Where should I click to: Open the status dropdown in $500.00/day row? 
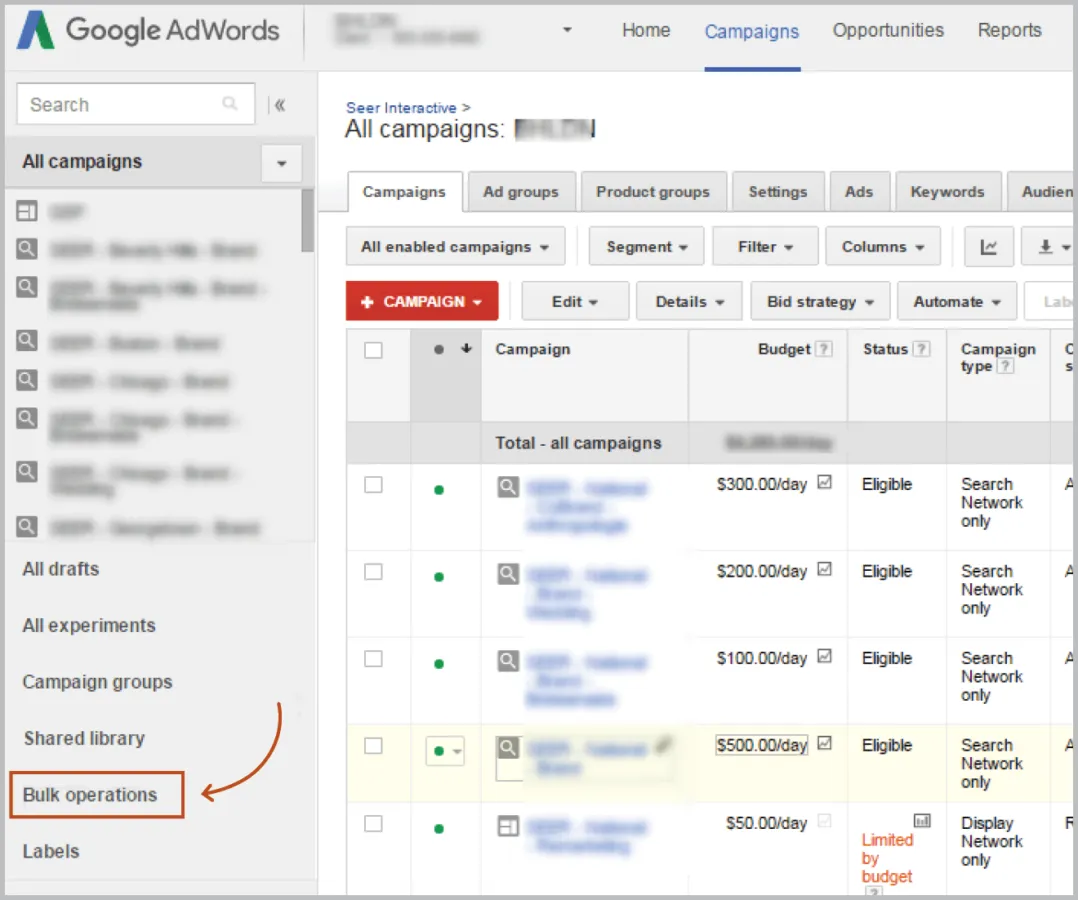click(x=445, y=751)
